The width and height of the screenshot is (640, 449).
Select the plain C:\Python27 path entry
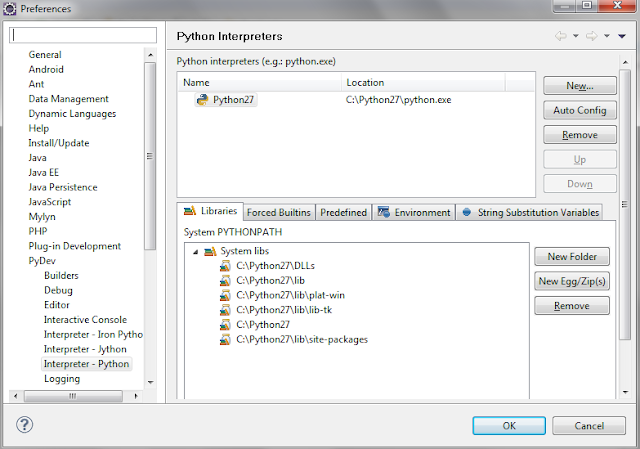coord(263,325)
